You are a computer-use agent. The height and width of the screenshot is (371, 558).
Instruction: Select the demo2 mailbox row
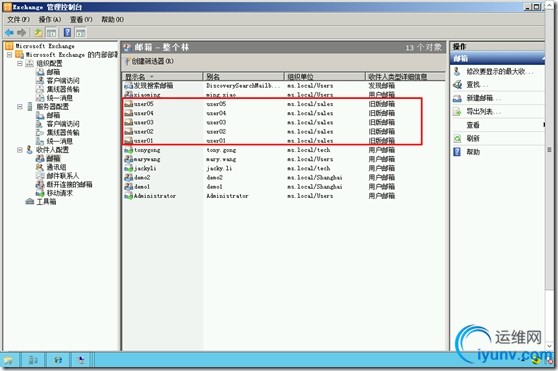tap(283, 177)
